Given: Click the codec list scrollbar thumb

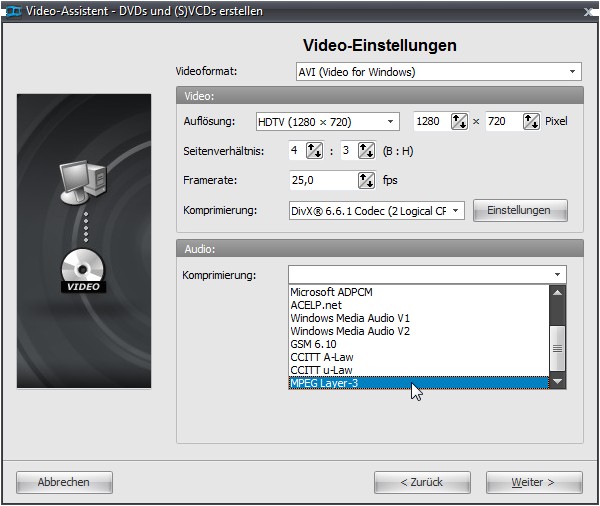Looking at the screenshot, I should (x=558, y=347).
